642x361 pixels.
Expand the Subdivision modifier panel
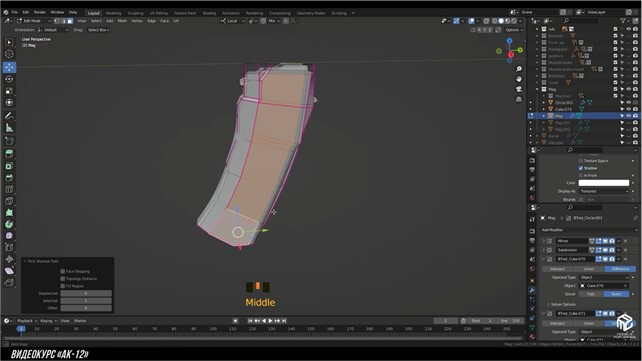pyautogui.click(x=544, y=250)
